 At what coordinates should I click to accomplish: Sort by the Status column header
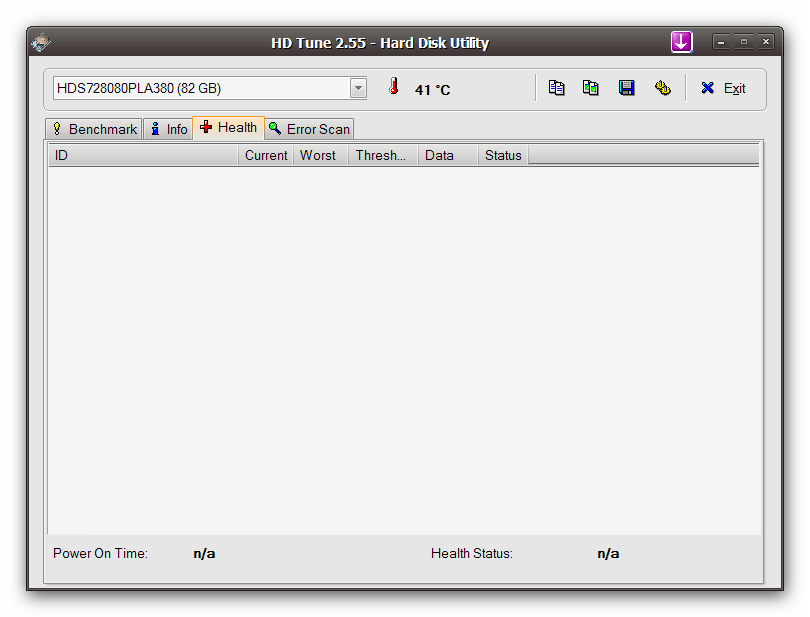click(x=503, y=156)
